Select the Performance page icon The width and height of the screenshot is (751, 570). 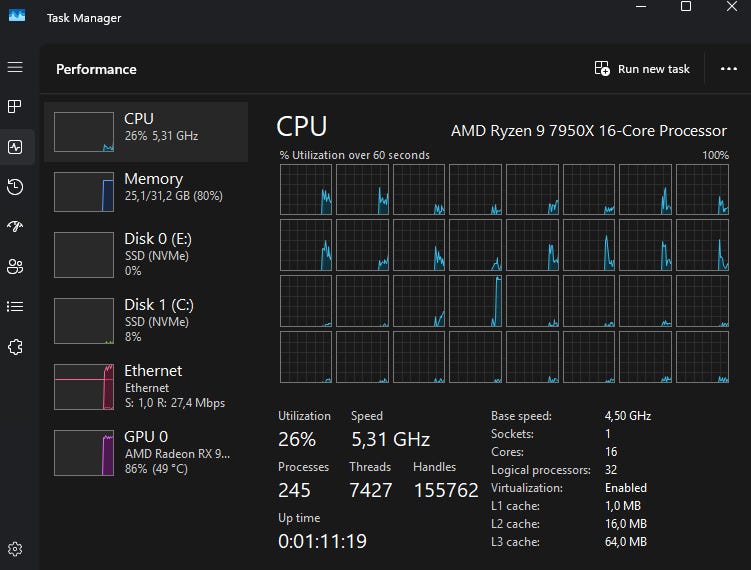[x=15, y=147]
